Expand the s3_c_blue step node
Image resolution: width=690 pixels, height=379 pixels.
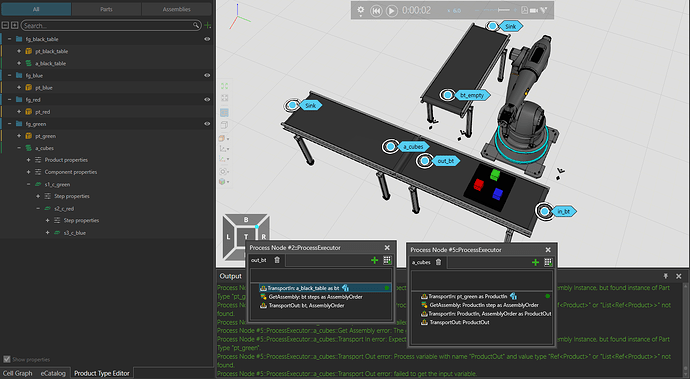(48, 232)
